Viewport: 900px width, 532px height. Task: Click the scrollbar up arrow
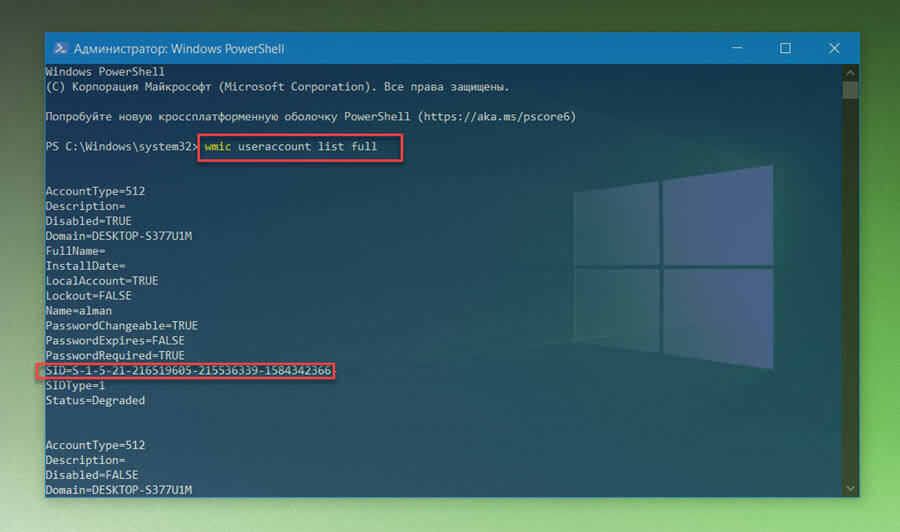(850, 73)
